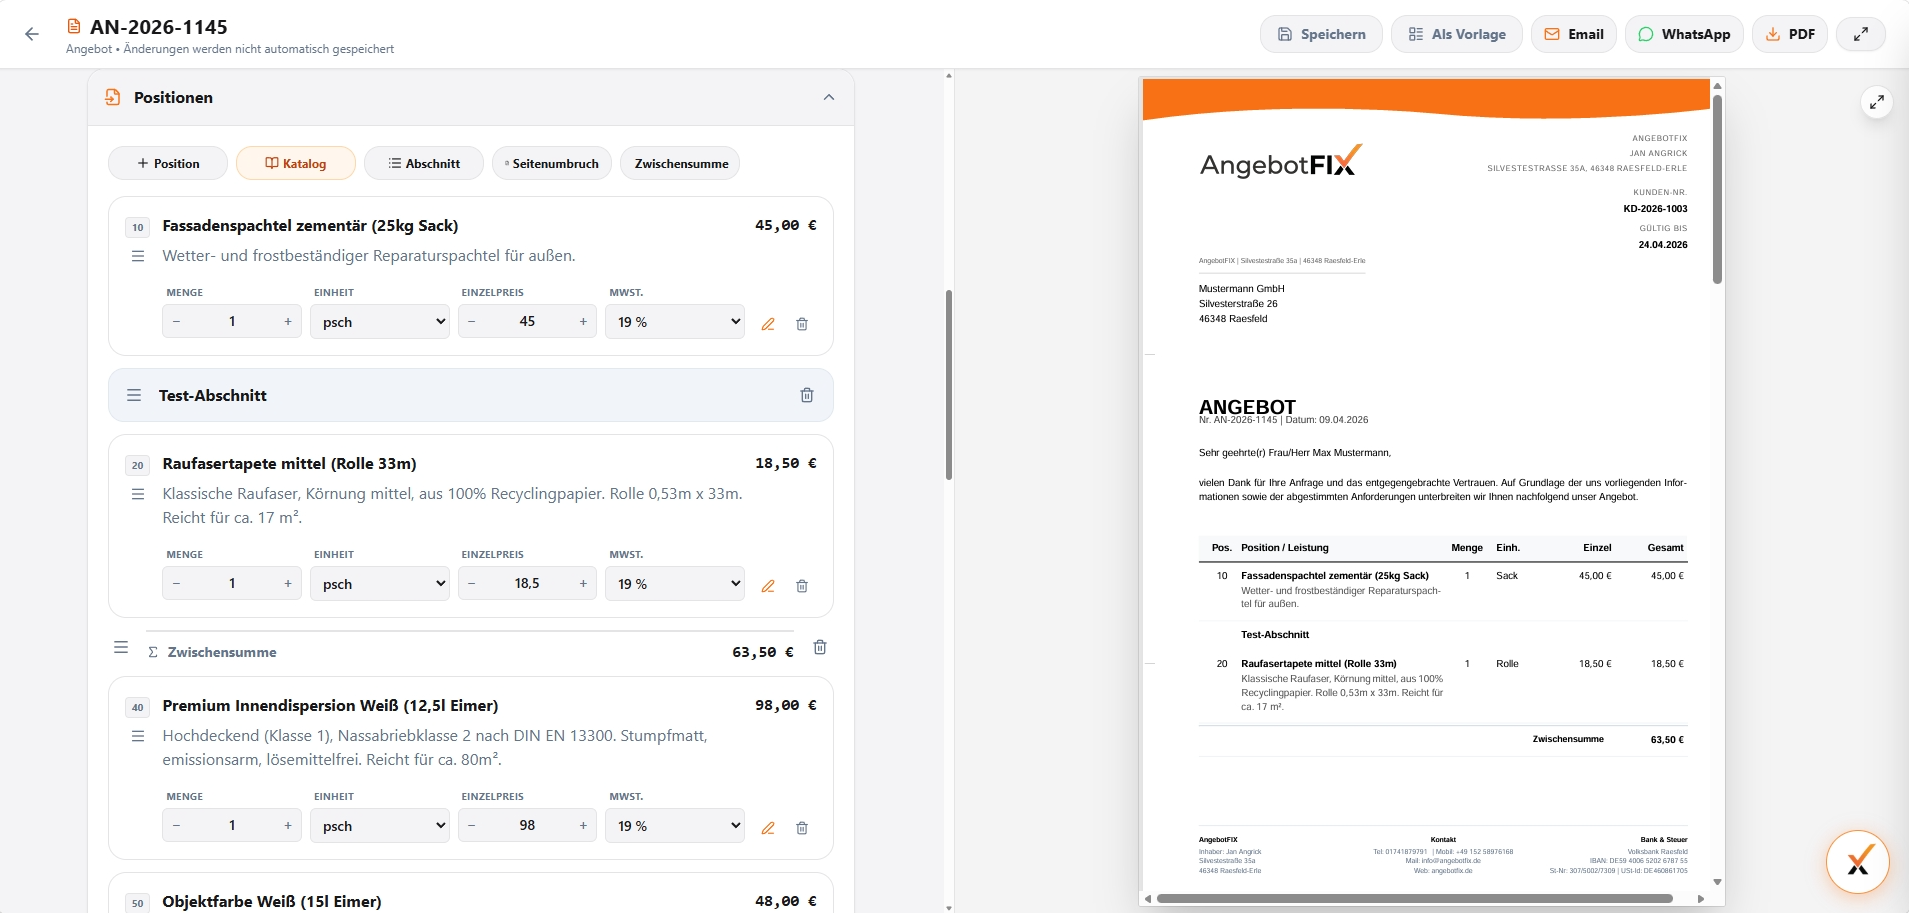Edit the Premium Innendispersion position
This screenshot has height=913, width=1909.
pos(768,828)
